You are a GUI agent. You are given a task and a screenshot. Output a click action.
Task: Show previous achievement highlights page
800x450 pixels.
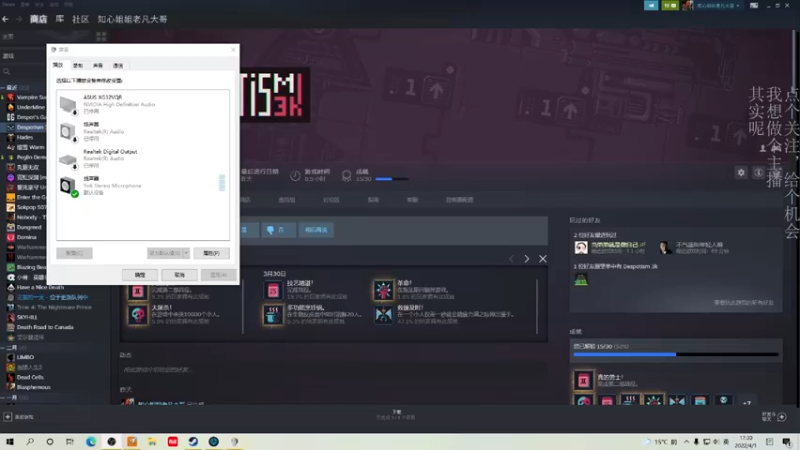[x=511, y=259]
